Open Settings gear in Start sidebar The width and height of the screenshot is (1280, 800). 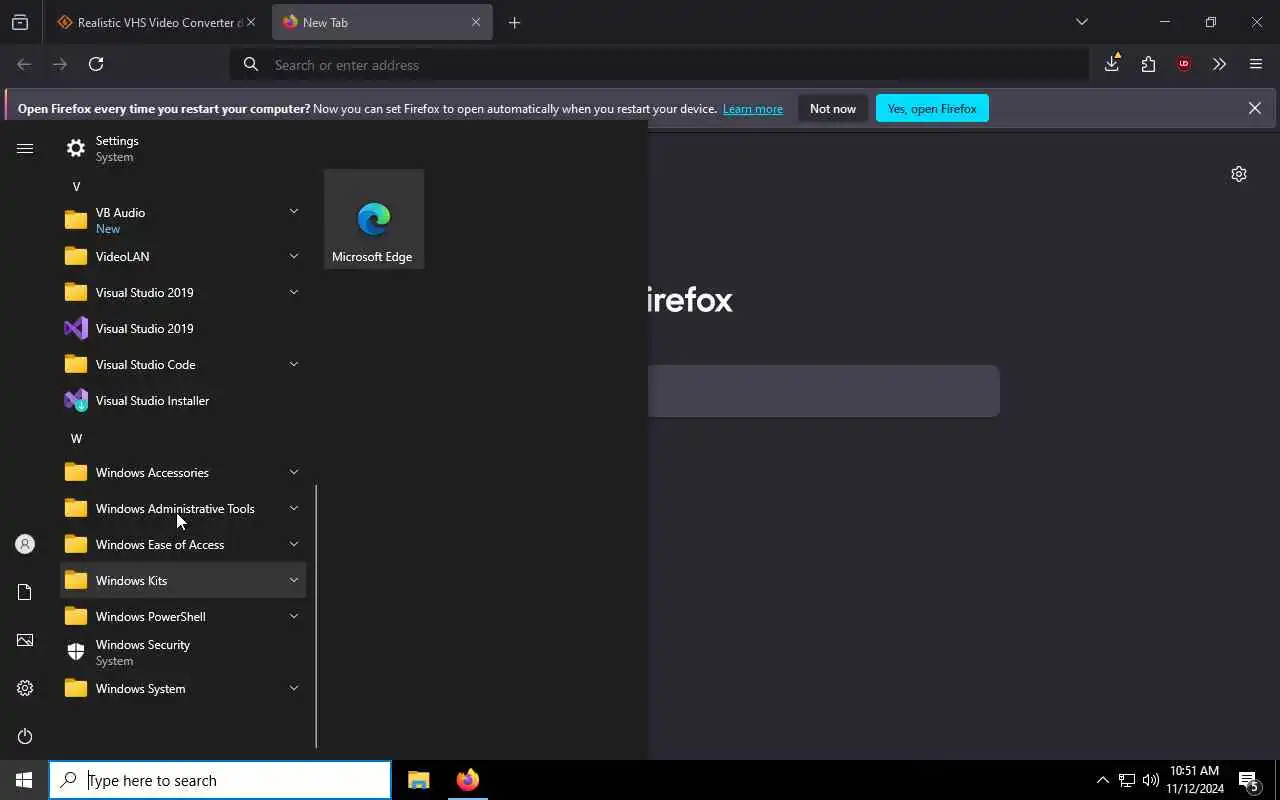(x=25, y=688)
